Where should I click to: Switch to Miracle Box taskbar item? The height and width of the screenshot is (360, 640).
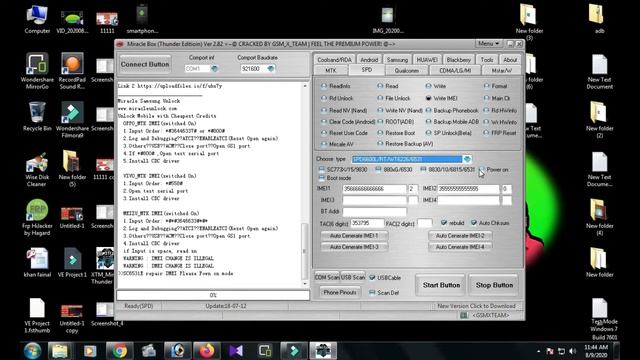(x=323, y=351)
